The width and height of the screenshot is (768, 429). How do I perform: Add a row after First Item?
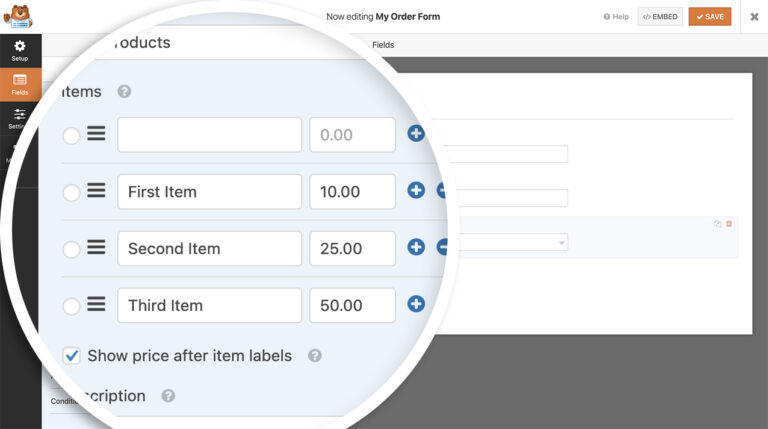416,191
